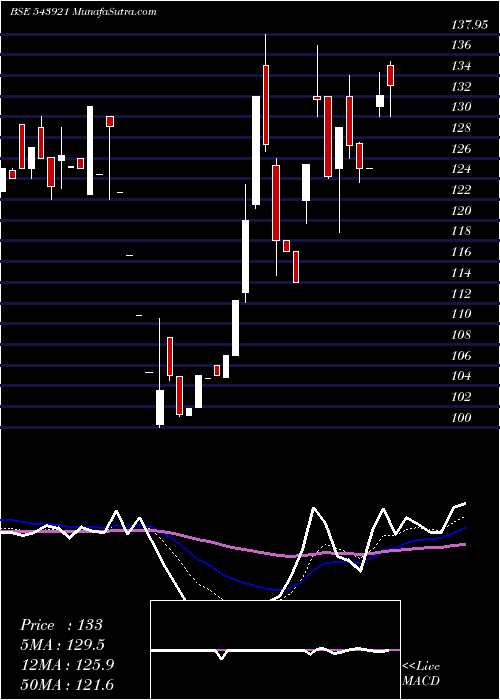Click the 108 price axis label
The image size is (500, 700).
[461, 334]
